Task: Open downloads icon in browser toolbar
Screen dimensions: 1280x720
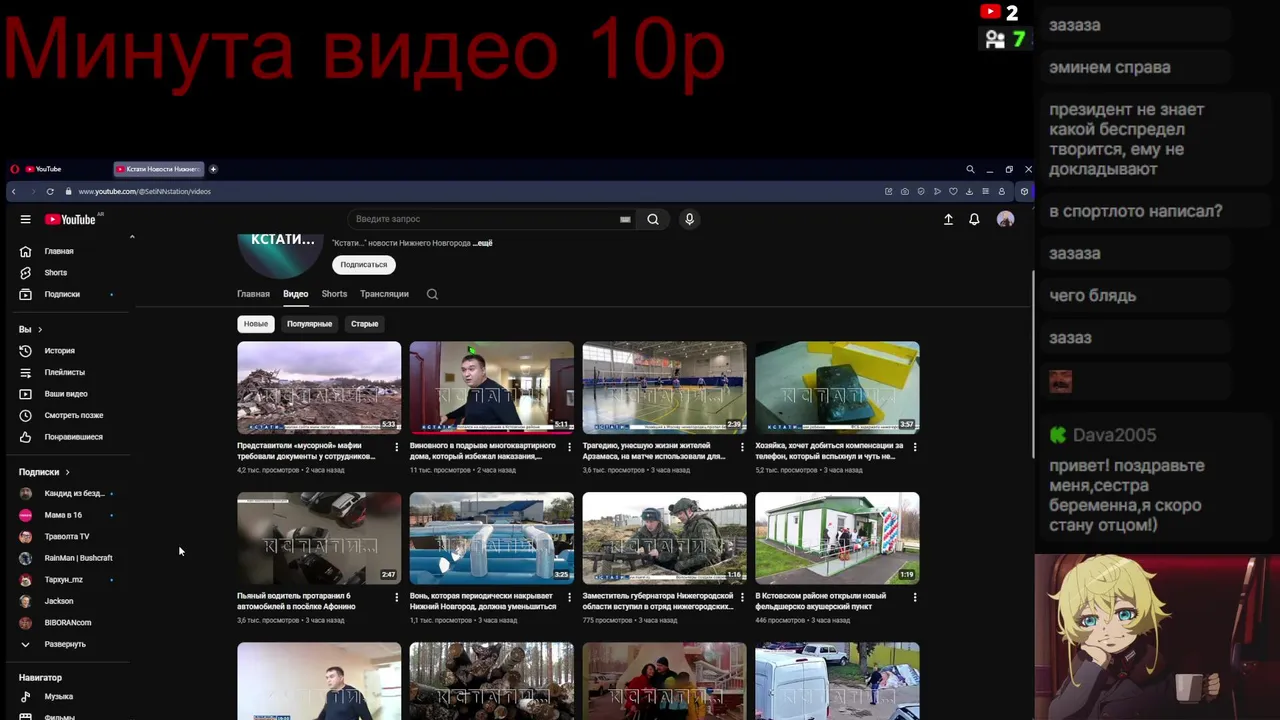Action: pos(969,191)
